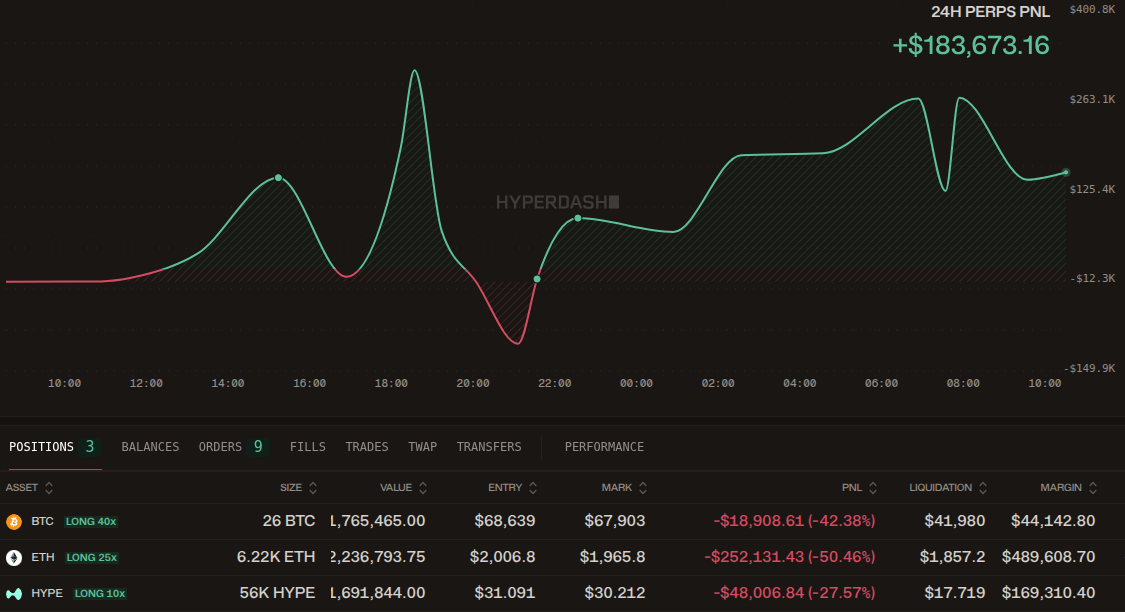1125x612 pixels.
Task: Click the LONG 25x badge on ETH
Action: [x=91, y=557]
